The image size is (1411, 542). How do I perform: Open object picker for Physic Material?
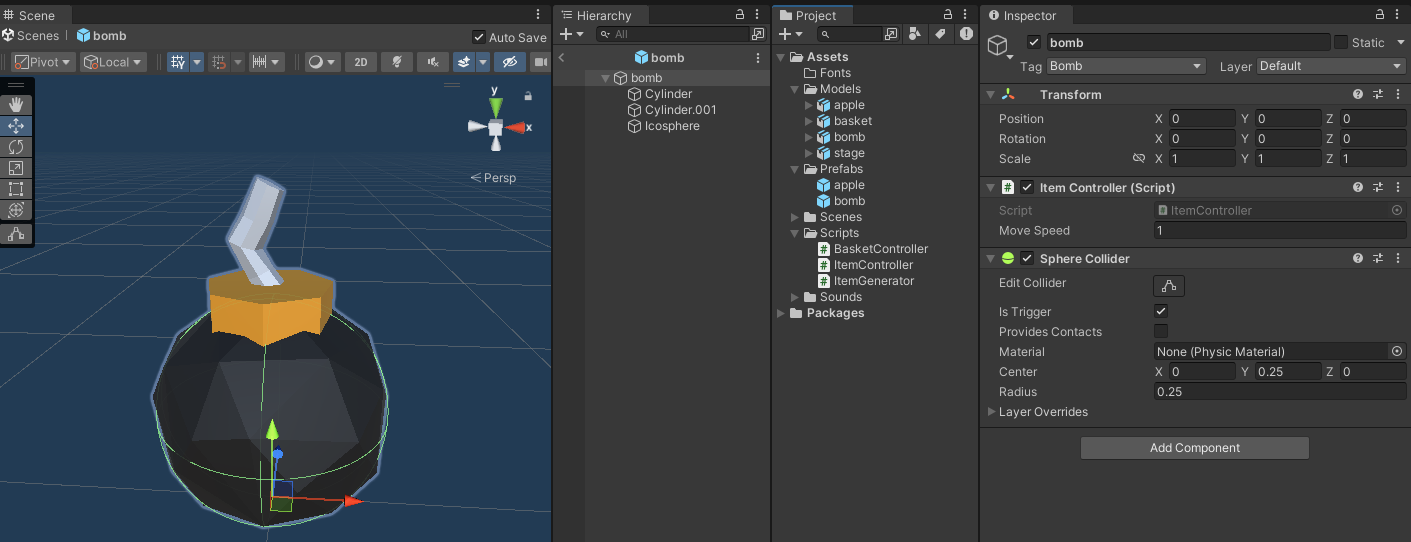pyautogui.click(x=1397, y=351)
